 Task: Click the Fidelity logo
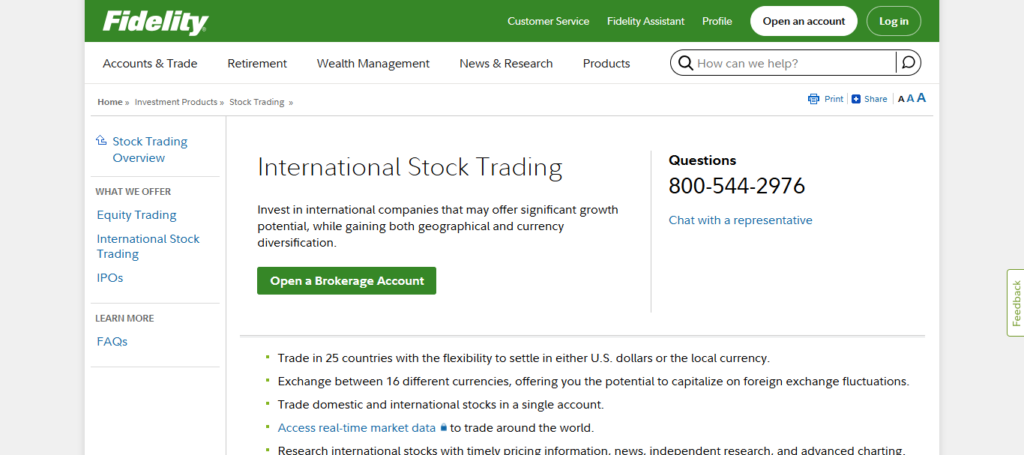[x=155, y=22]
